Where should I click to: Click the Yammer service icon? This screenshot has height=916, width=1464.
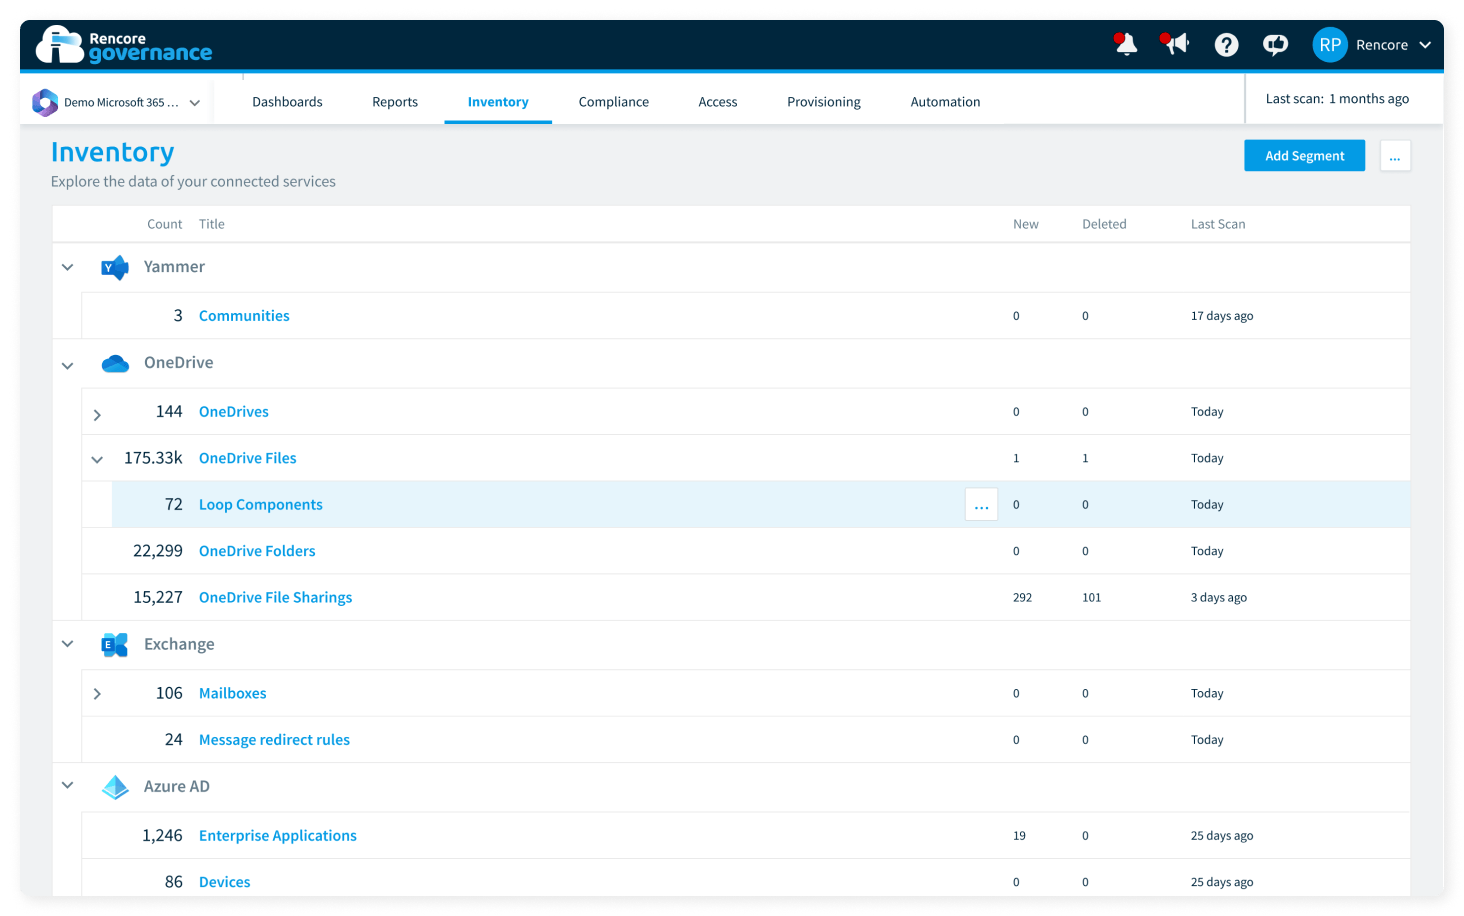pos(115,267)
